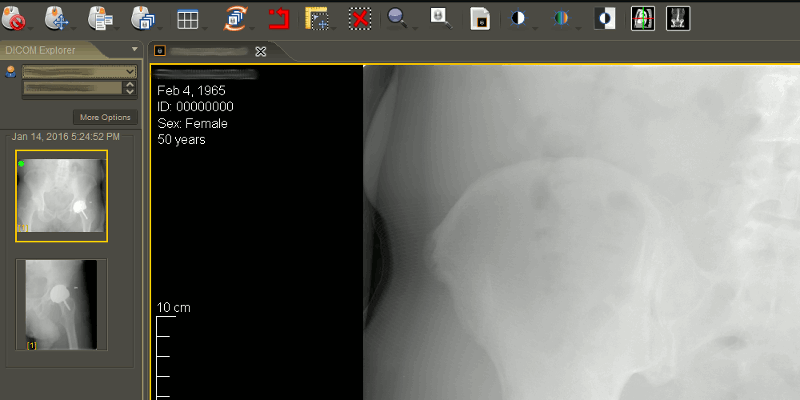Click the '10 cm' scale label
This screenshot has width=800, height=400.
click(x=173, y=308)
